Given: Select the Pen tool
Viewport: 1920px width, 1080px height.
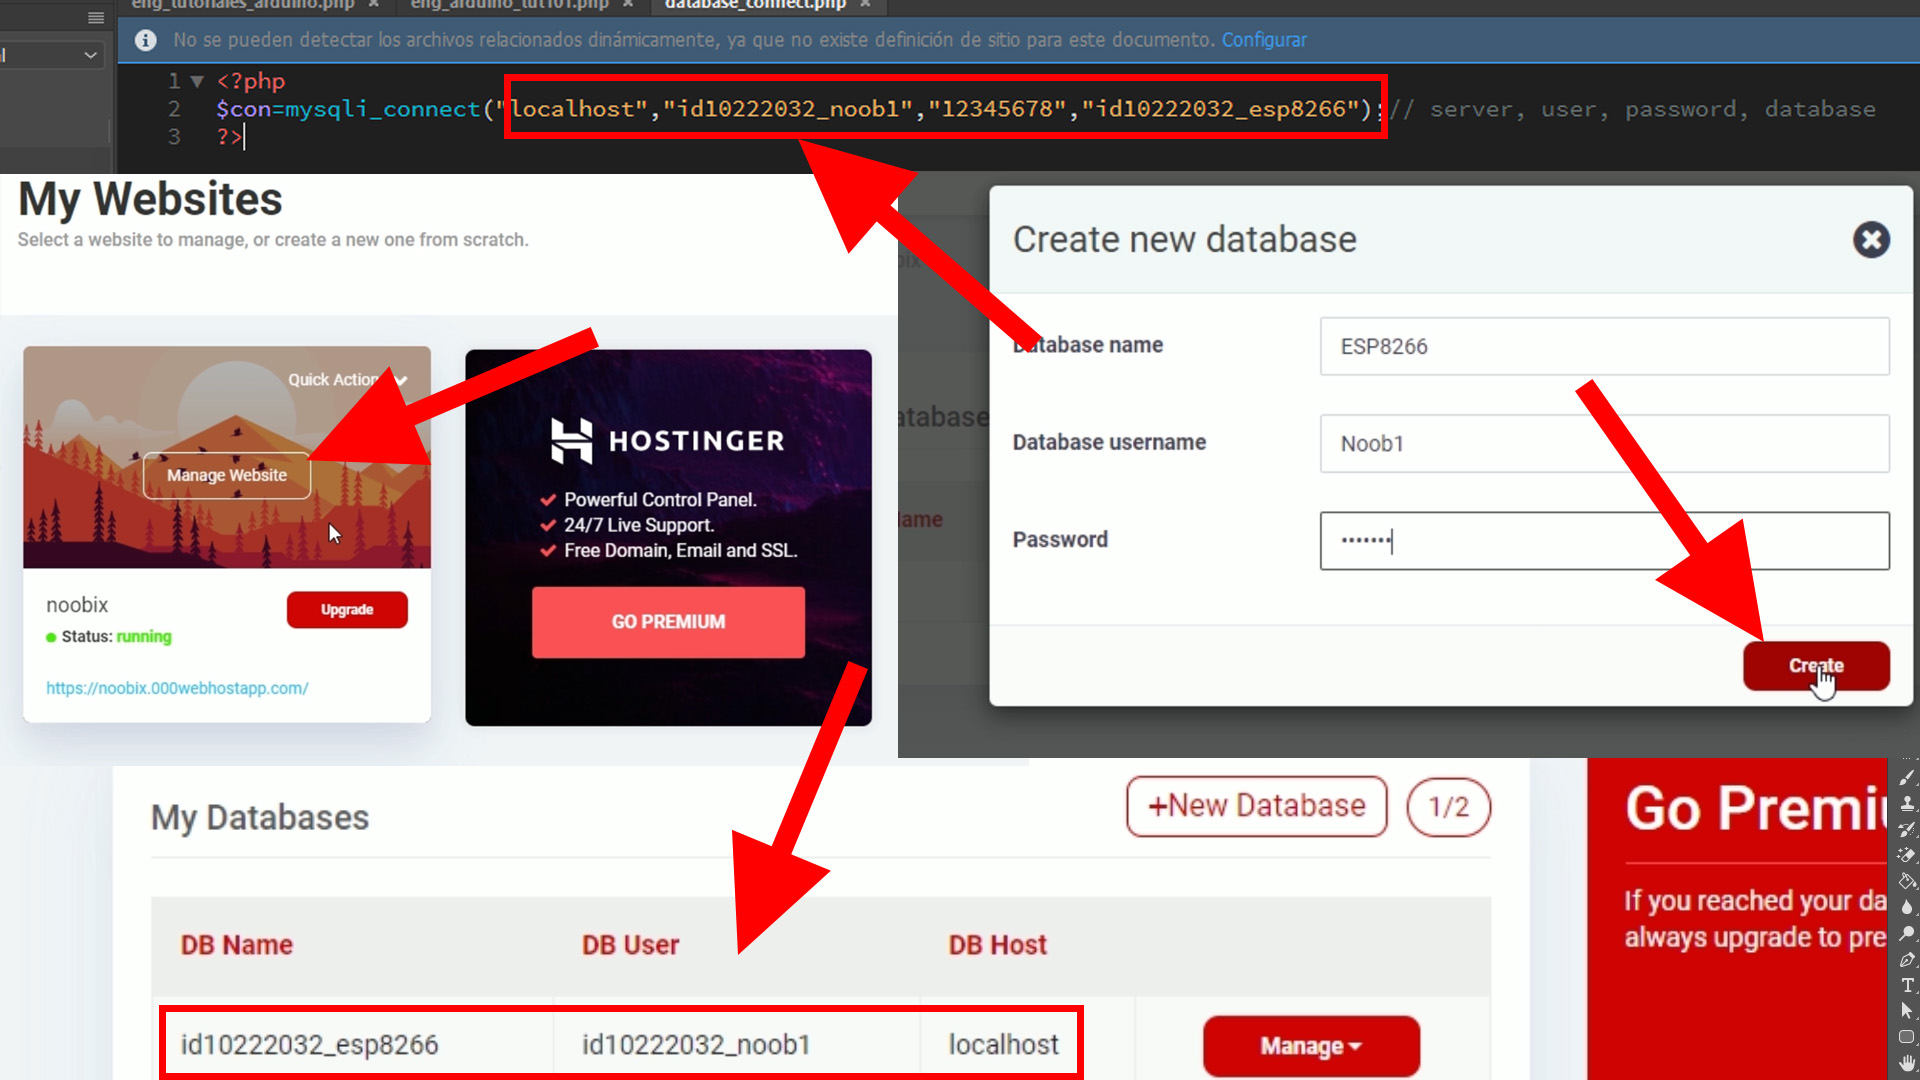Looking at the screenshot, I should click(x=1907, y=959).
